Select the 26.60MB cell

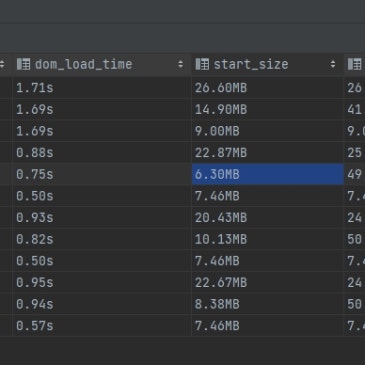268,88
